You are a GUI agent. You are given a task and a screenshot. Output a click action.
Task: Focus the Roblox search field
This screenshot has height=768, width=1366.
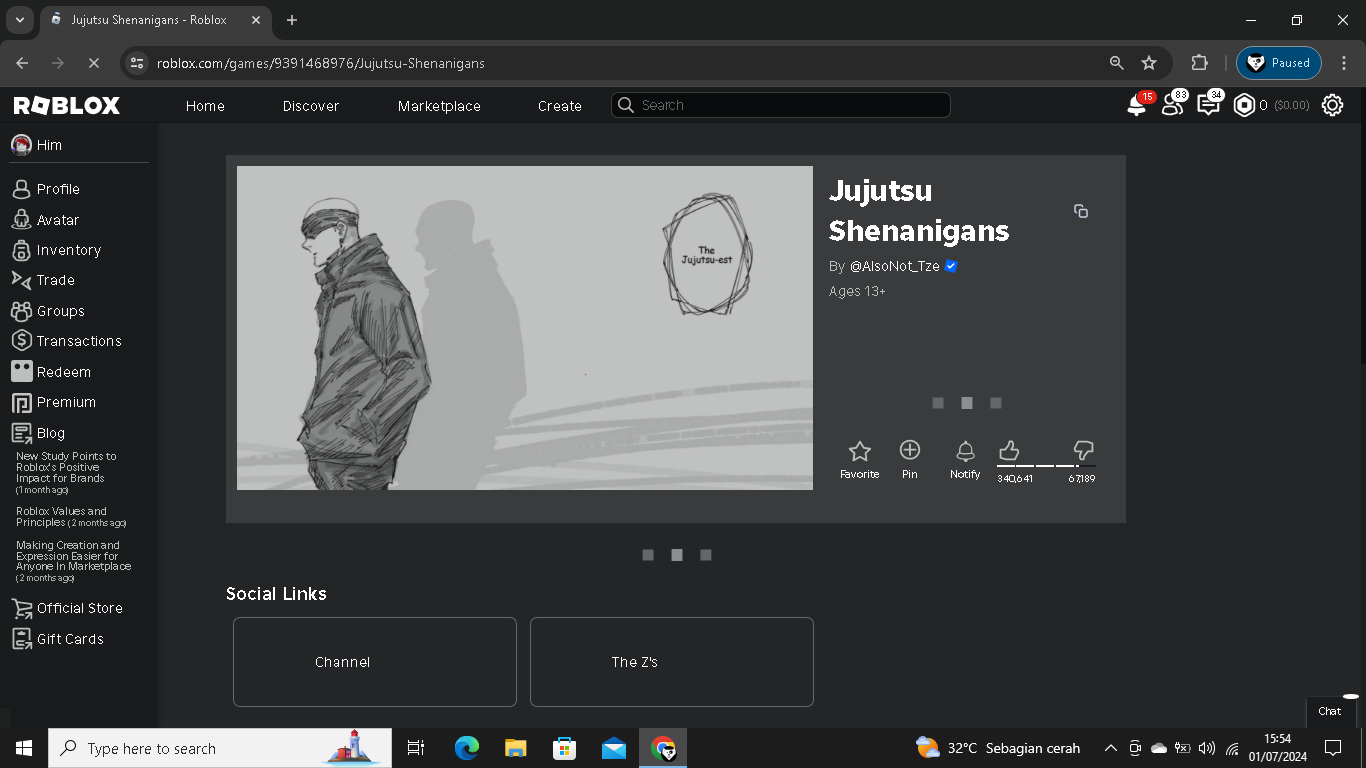point(781,105)
